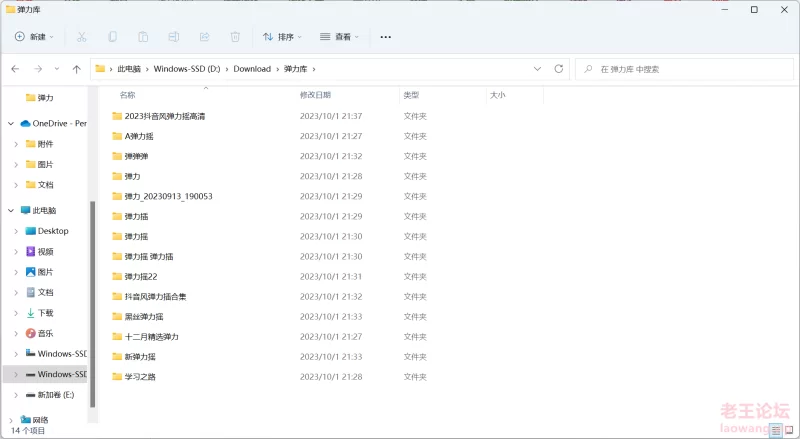Switch to large icons view in status bar
800x439 pixels.
point(789,430)
